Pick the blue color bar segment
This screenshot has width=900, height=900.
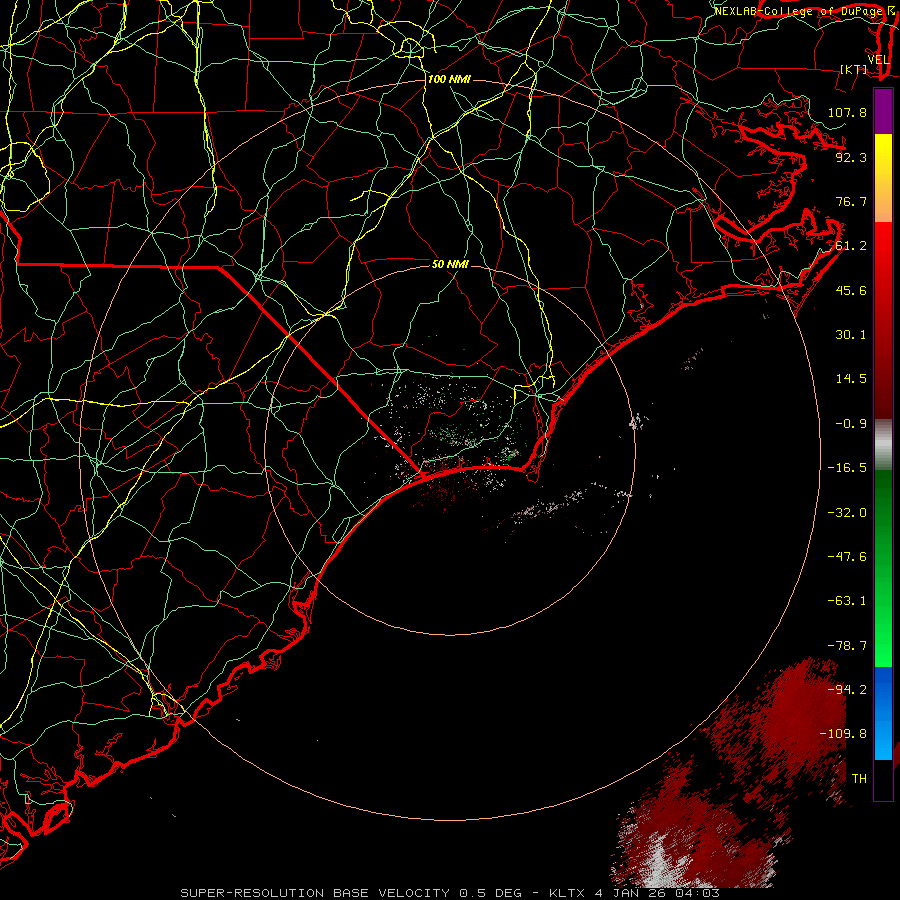883,713
